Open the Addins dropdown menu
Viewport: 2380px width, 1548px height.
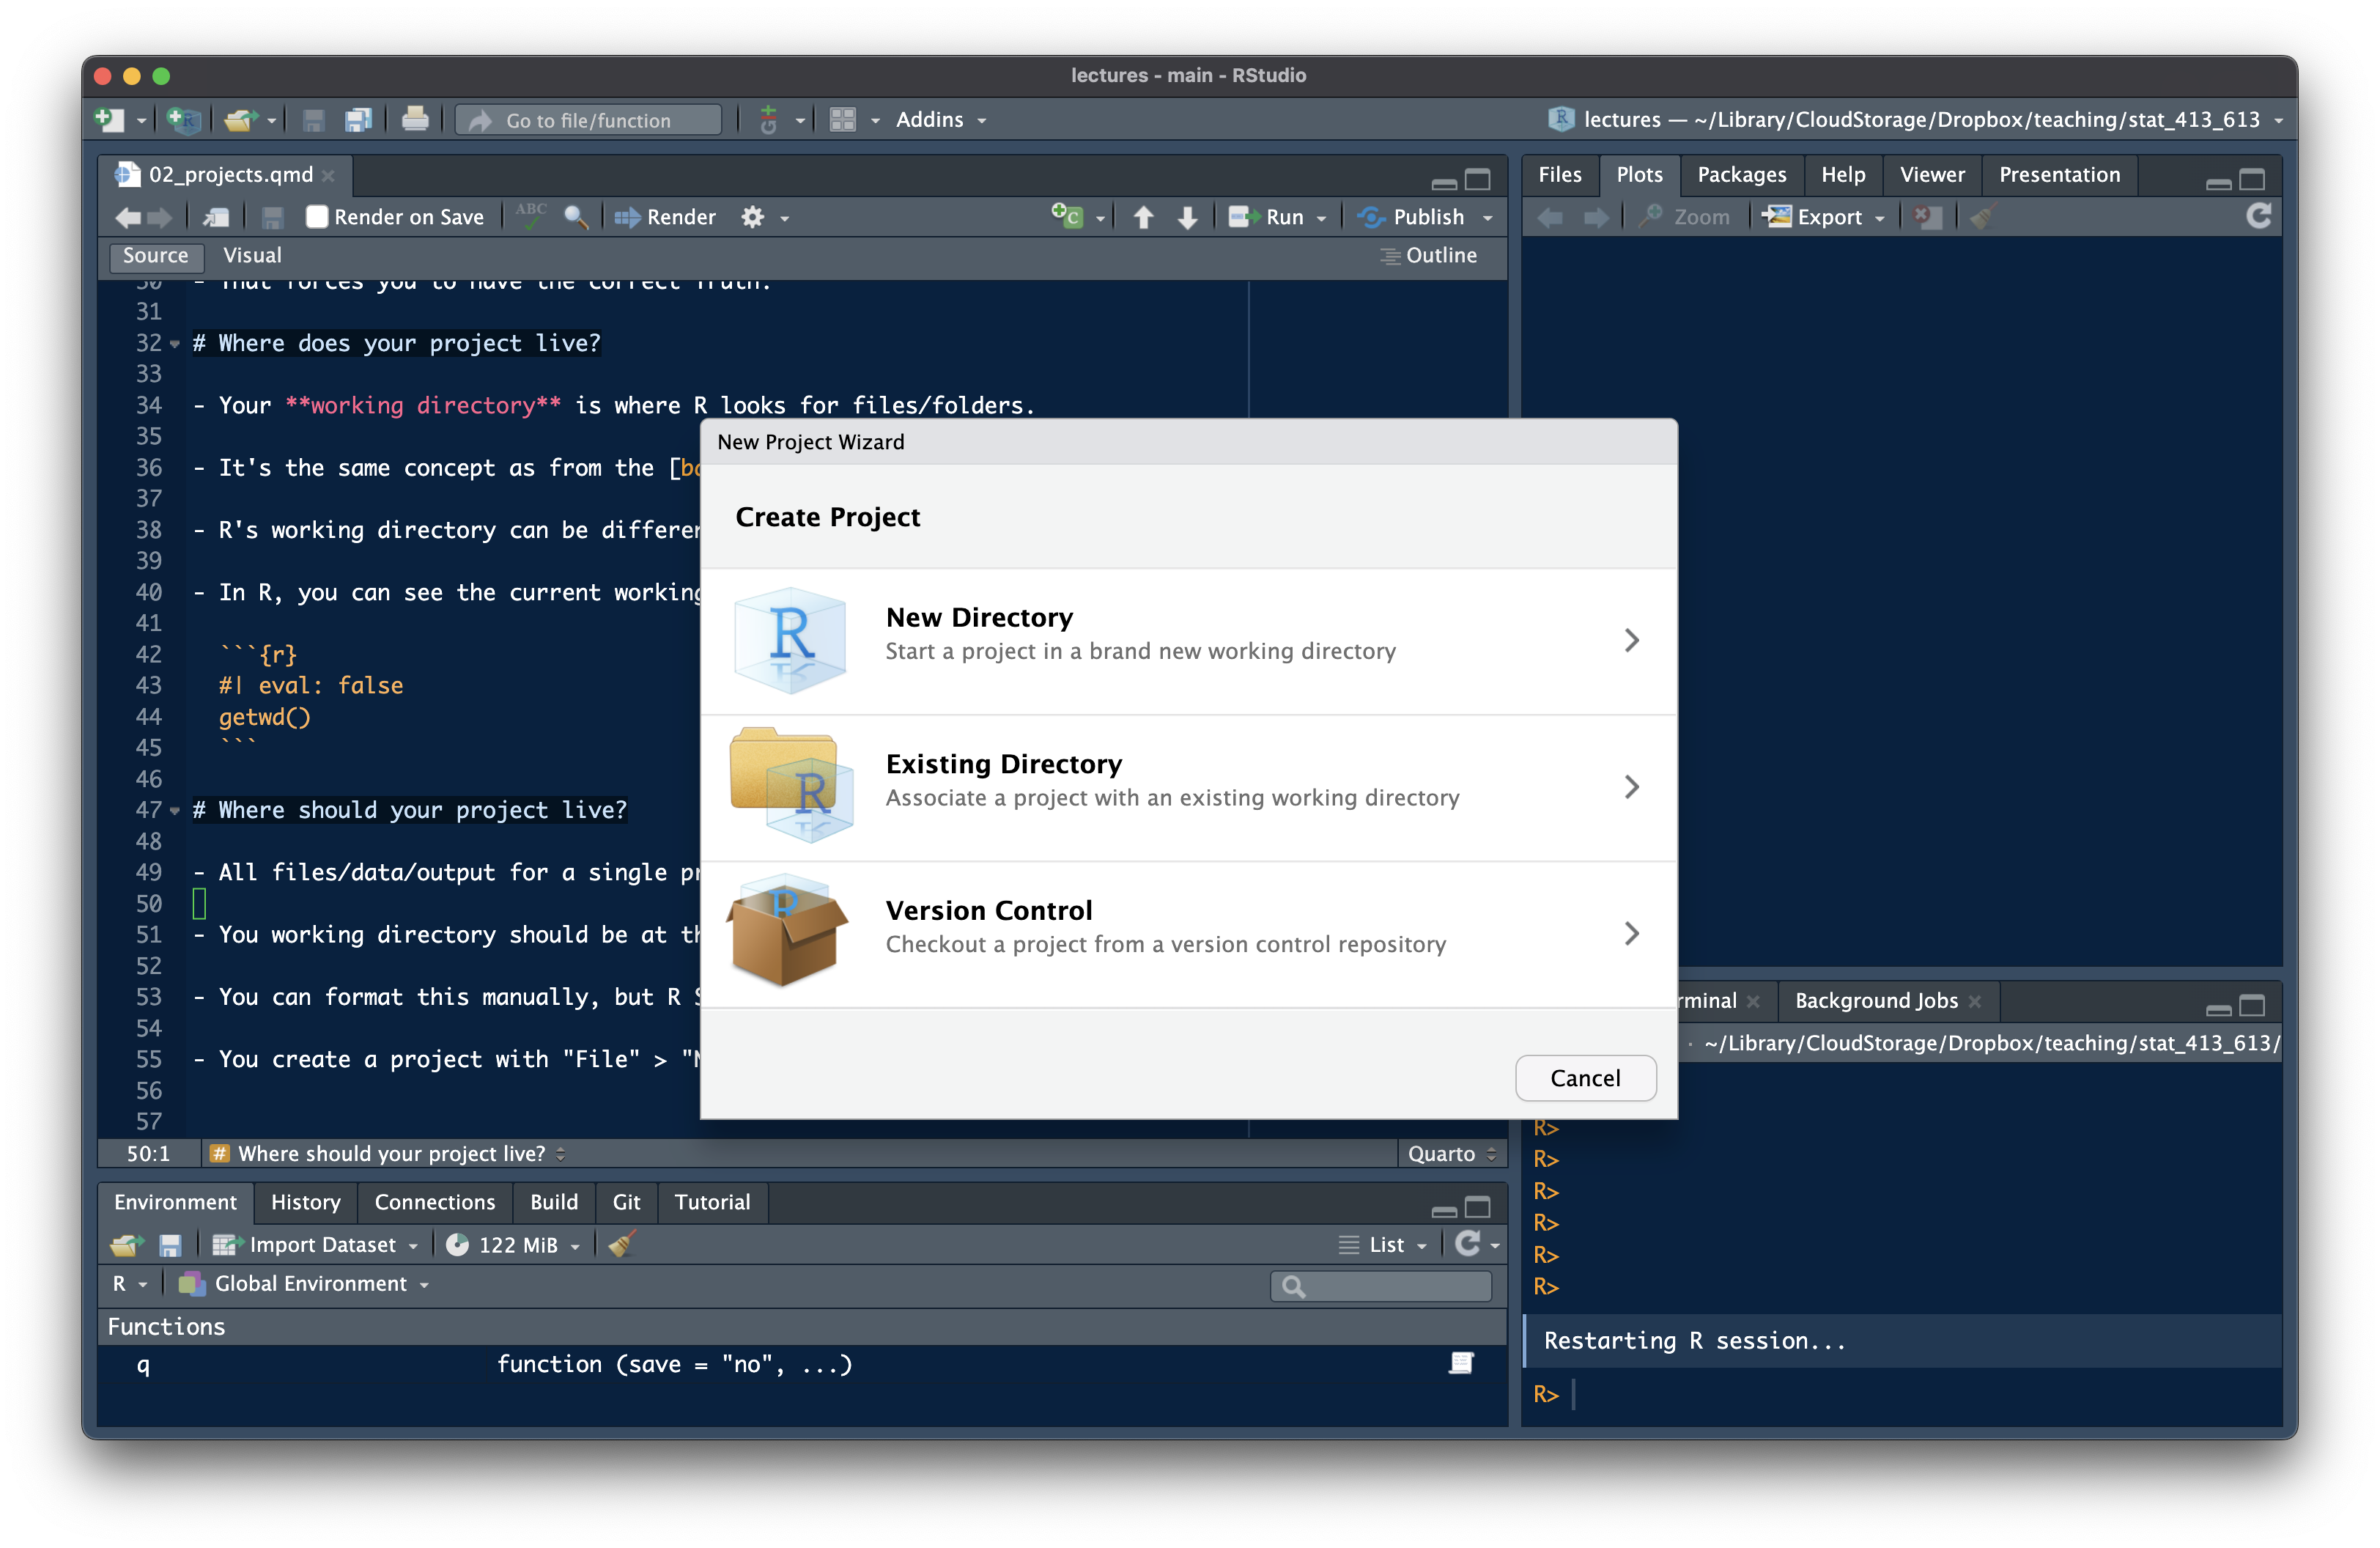point(940,120)
